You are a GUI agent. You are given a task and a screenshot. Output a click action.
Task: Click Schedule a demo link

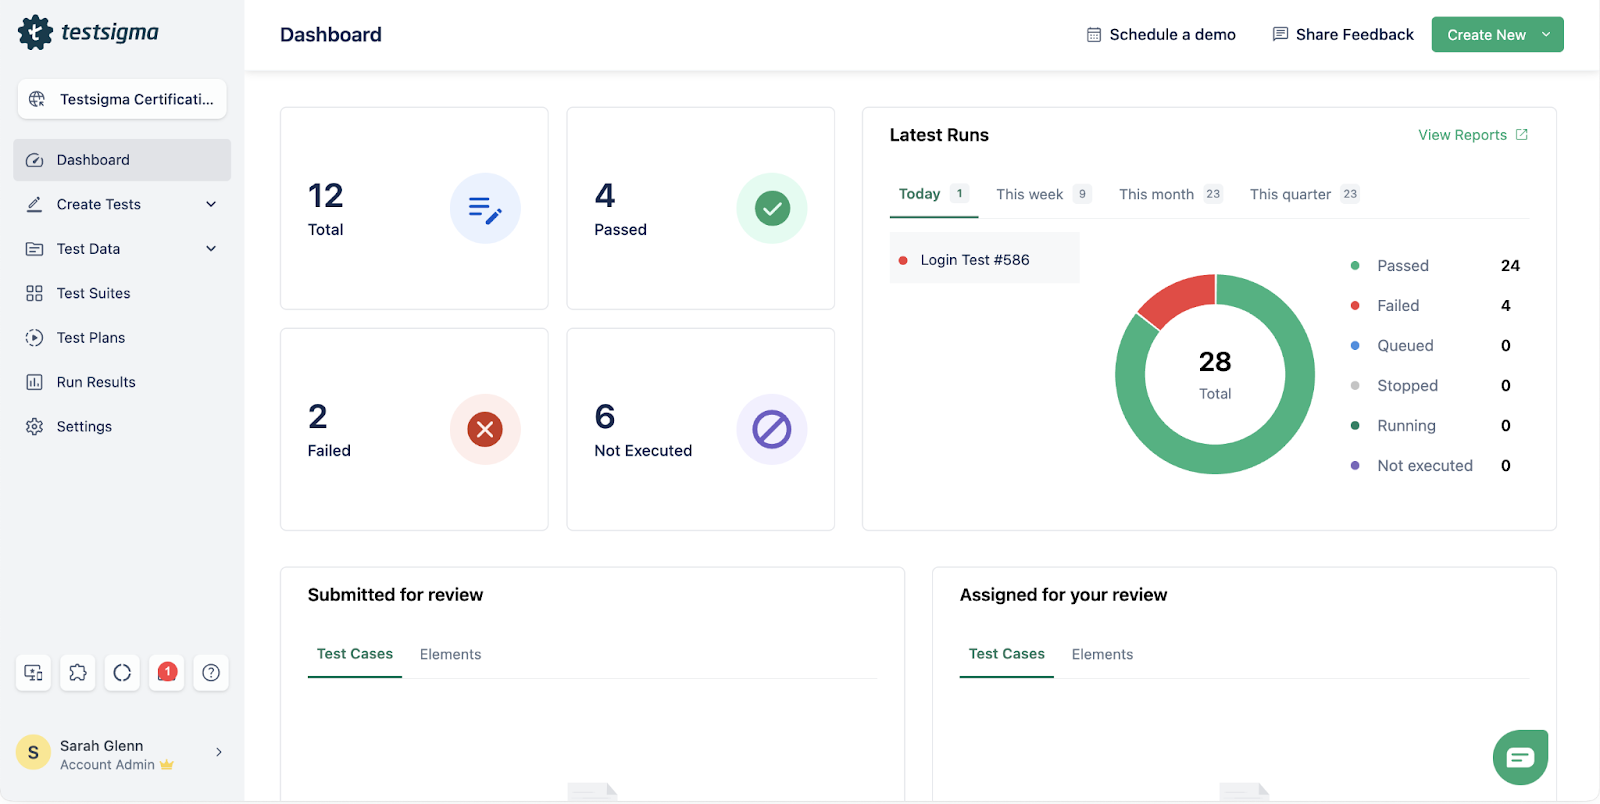coord(1161,35)
